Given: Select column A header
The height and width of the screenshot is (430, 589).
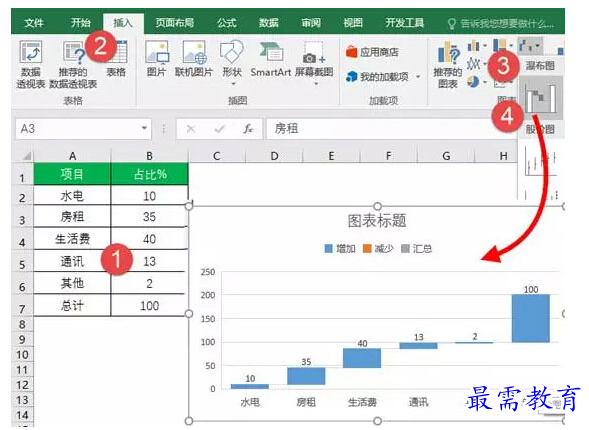Looking at the screenshot, I should tap(72, 156).
